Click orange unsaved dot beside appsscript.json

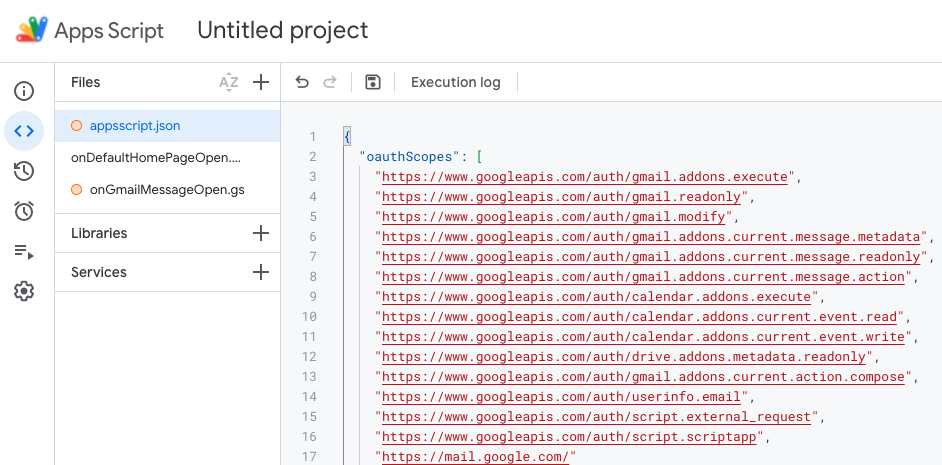pyautogui.click(x=76, y=126)
